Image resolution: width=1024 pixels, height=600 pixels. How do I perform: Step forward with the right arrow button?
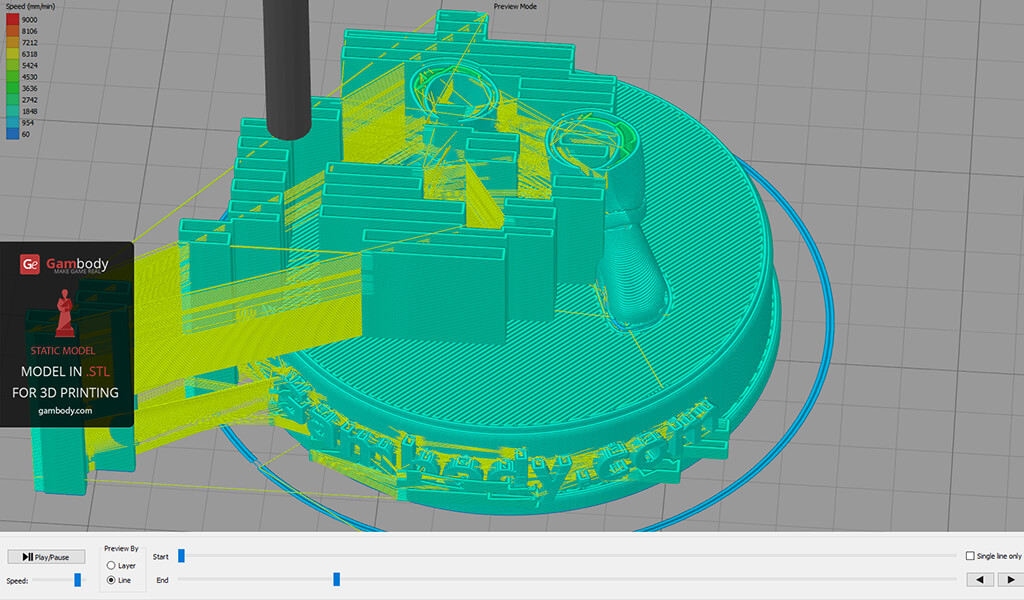(1009, 579)
